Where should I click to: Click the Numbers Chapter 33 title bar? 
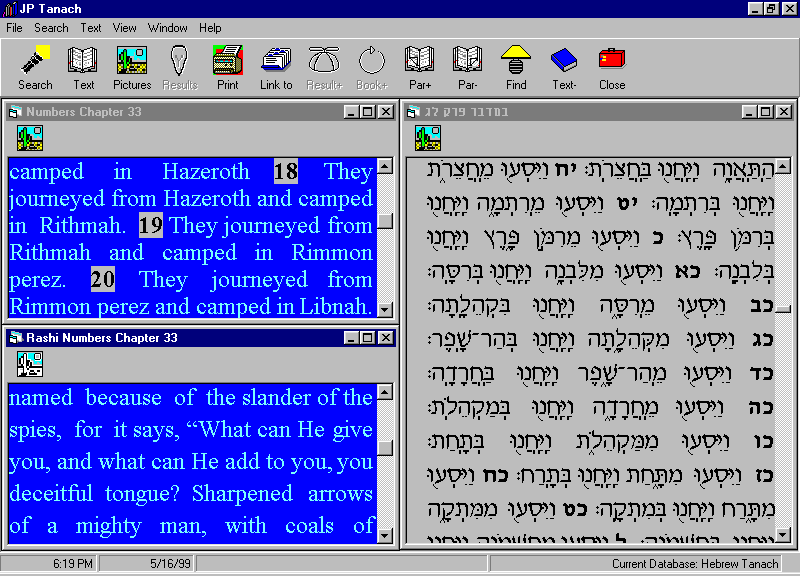point(201,112)
